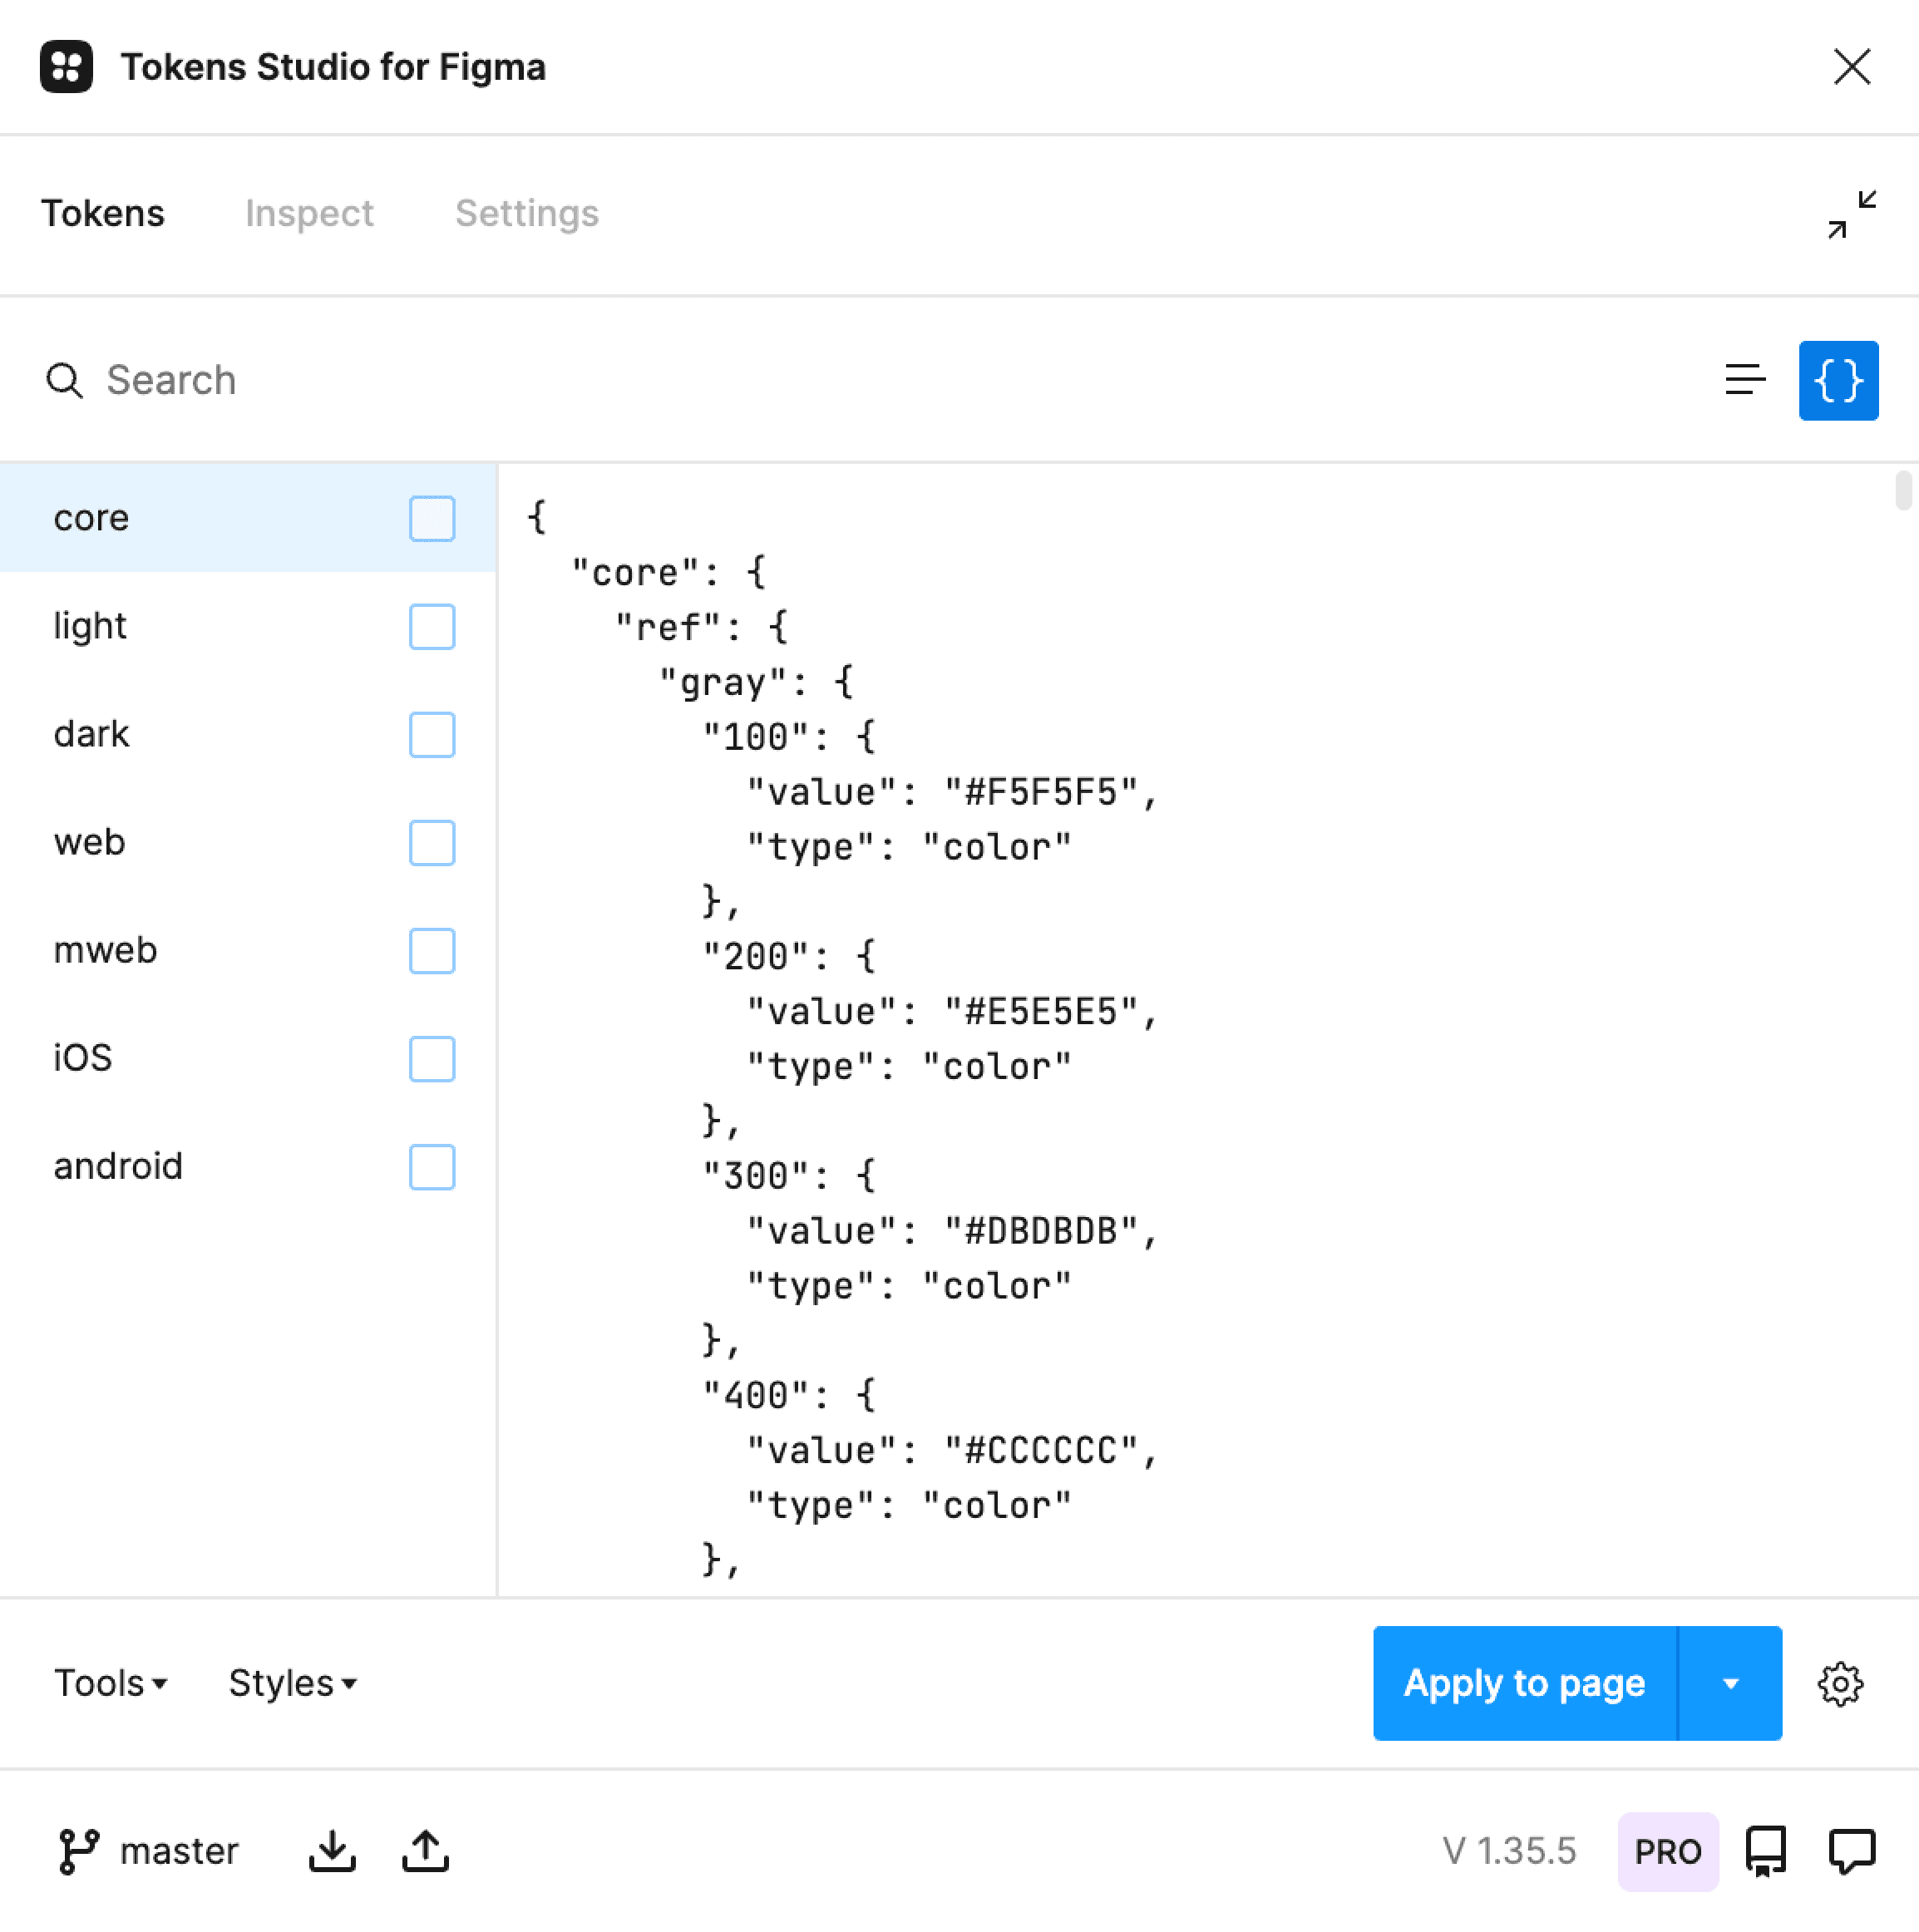This screenshot has height=1932, width=1919.
Task: Enable the light token set checkbox
Action: coord(432,626)
